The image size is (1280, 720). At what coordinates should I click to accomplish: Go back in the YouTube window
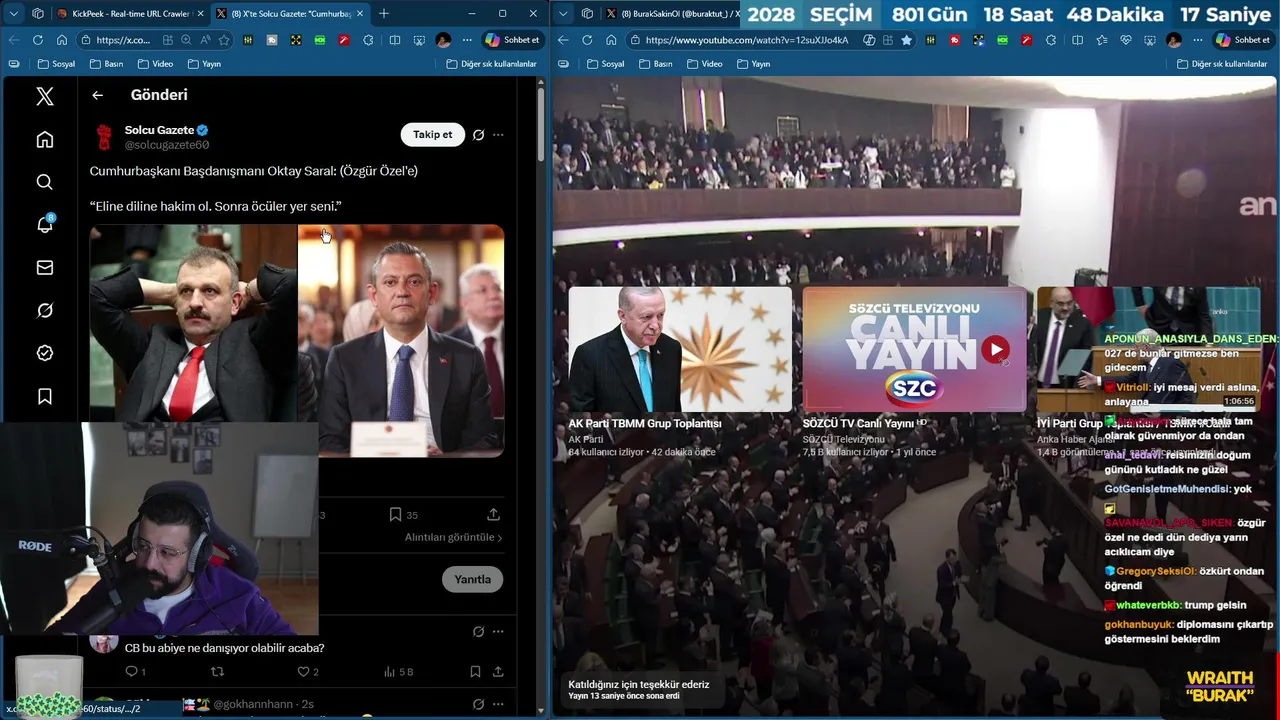(x=563, y=40)
